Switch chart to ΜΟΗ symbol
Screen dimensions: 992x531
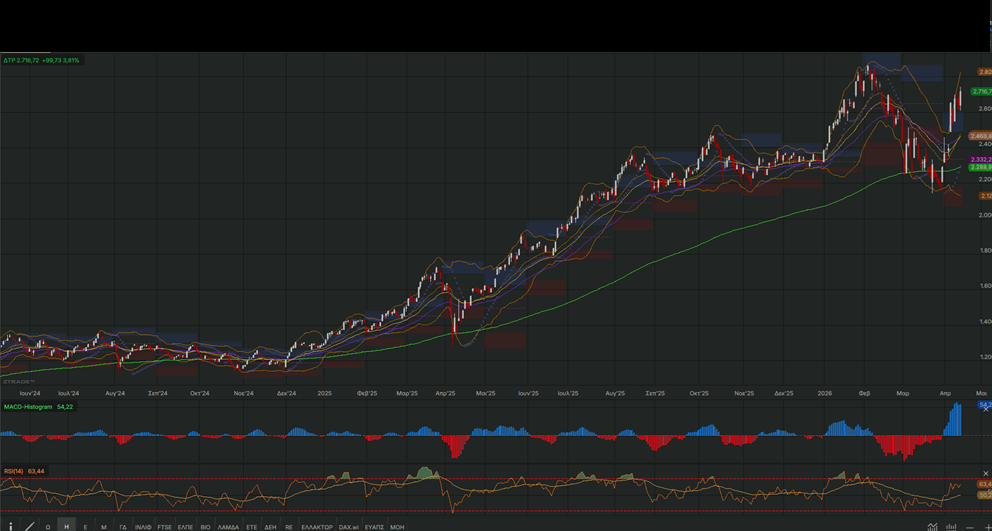[x=397, y=527]
